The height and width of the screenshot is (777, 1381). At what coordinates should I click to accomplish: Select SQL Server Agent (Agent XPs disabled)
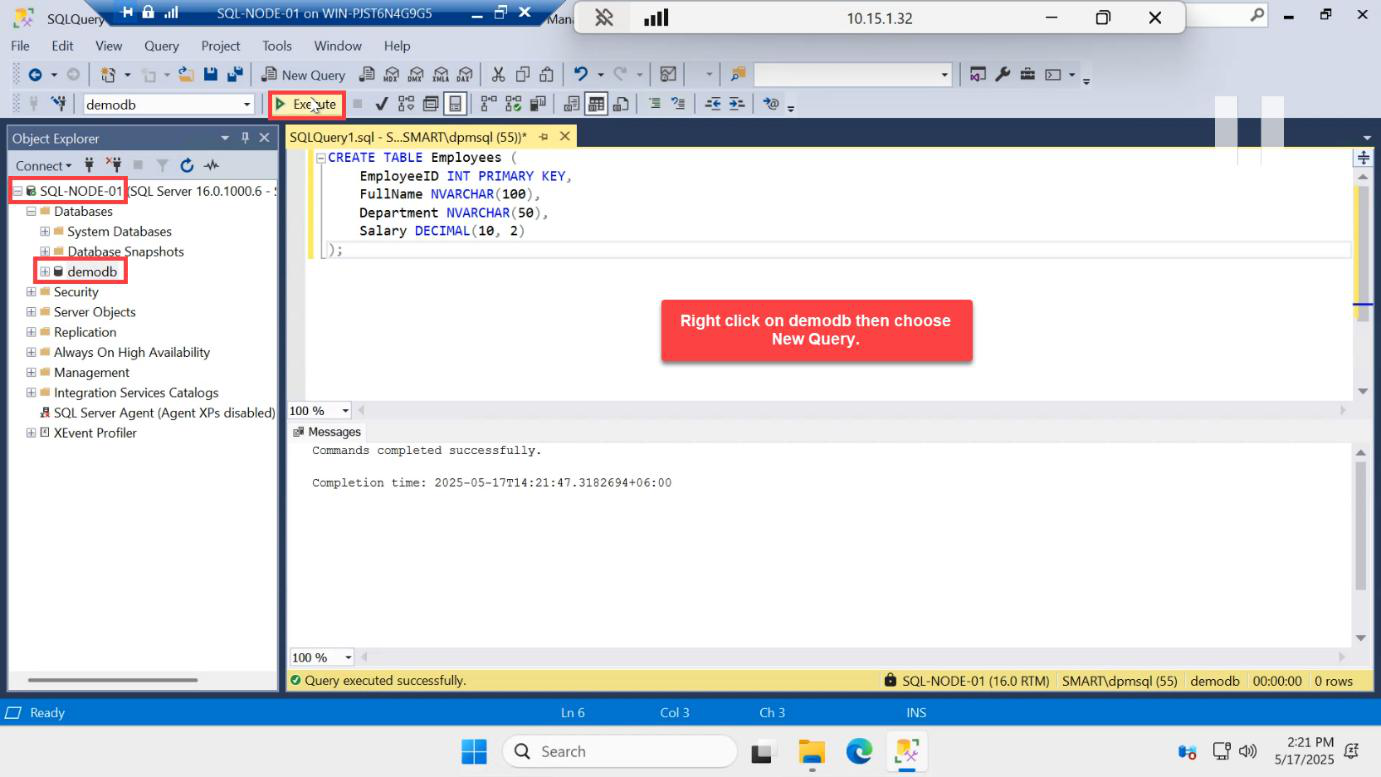(164, 413)
